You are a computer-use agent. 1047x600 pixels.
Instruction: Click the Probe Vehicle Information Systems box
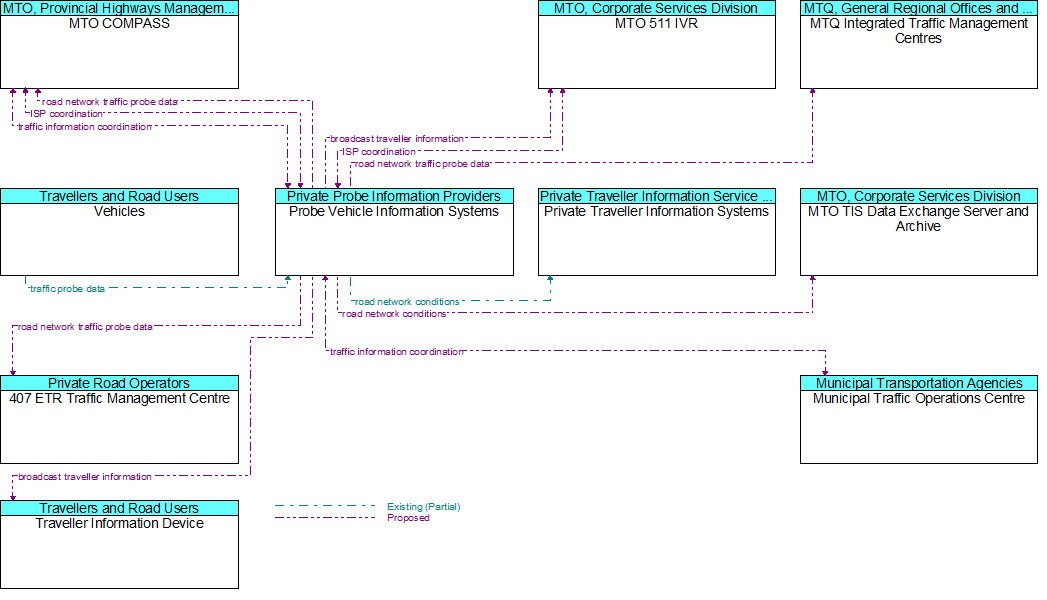click(x=395, y=232)
